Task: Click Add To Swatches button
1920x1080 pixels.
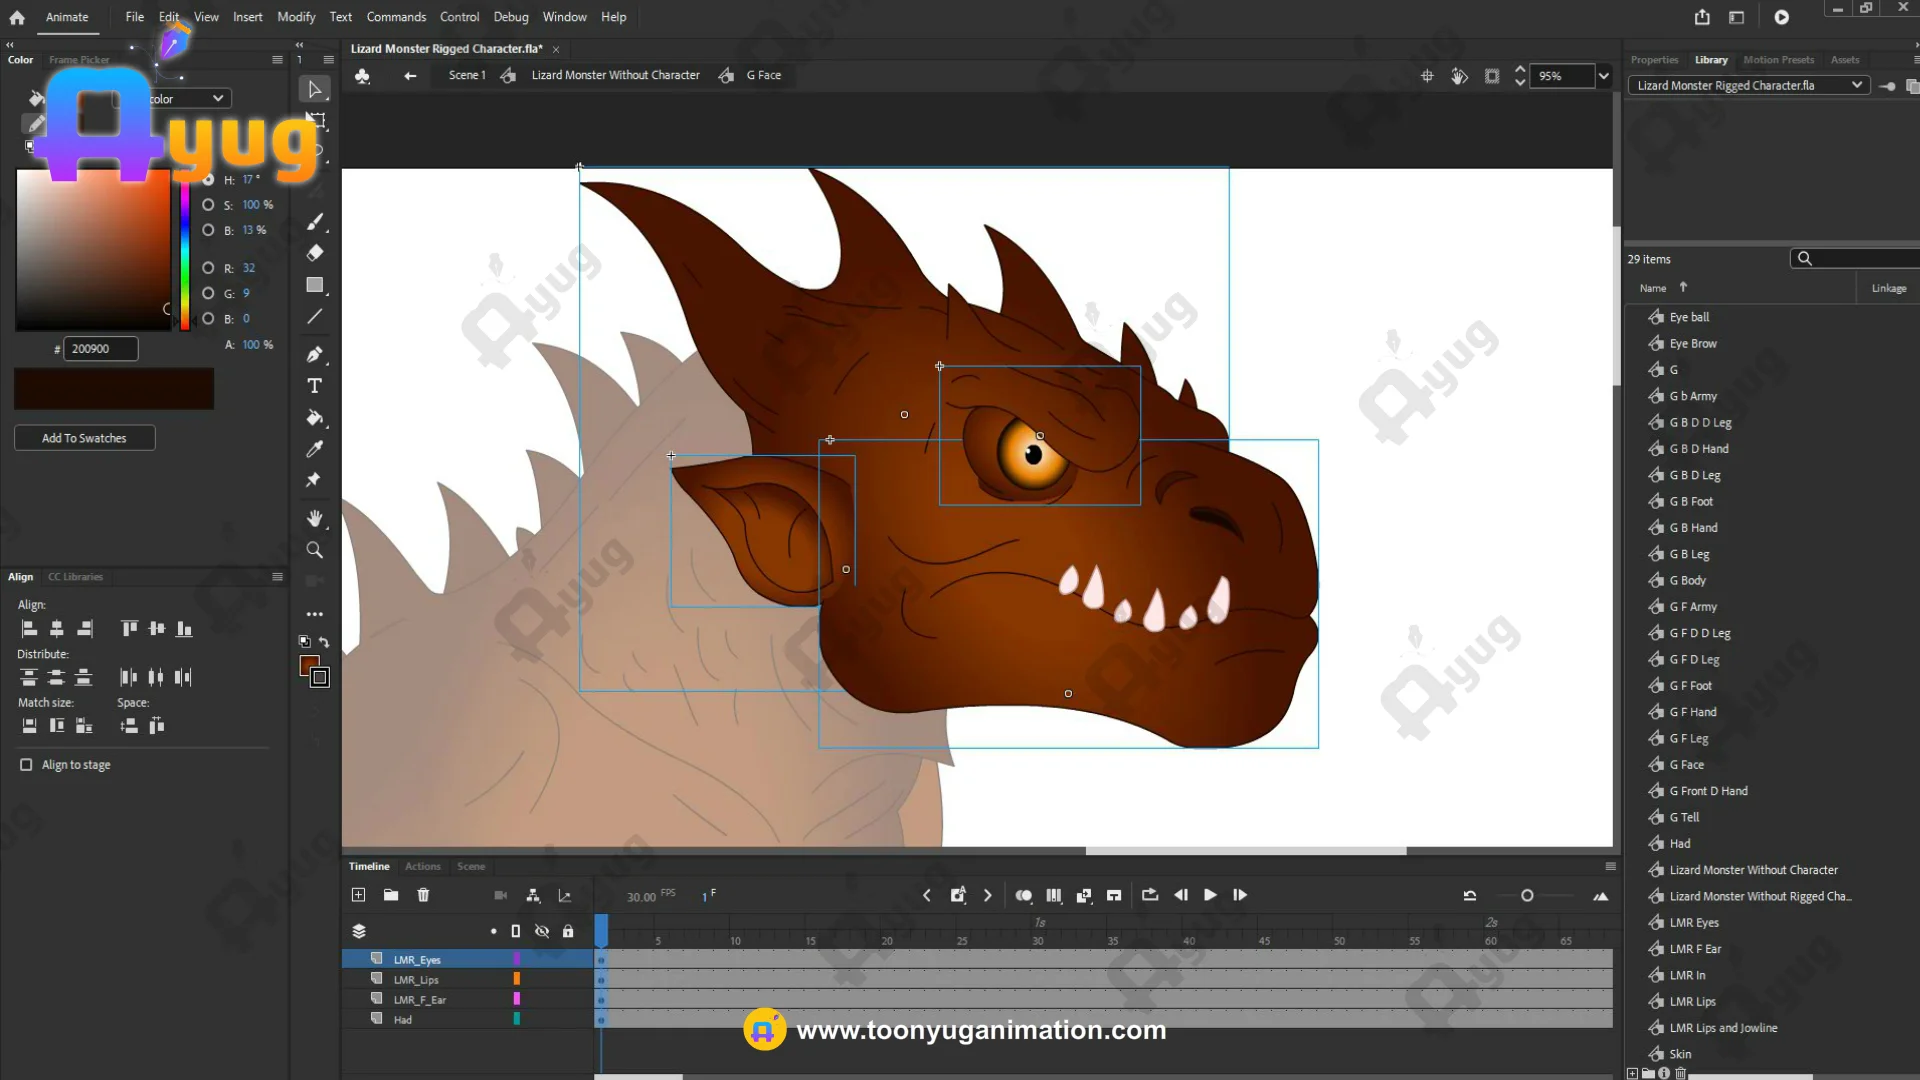Action: (x=84, y=438)
